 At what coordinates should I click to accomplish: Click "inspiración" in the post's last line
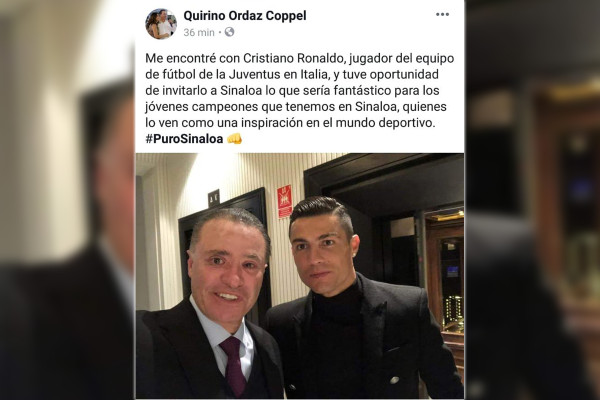269,123
